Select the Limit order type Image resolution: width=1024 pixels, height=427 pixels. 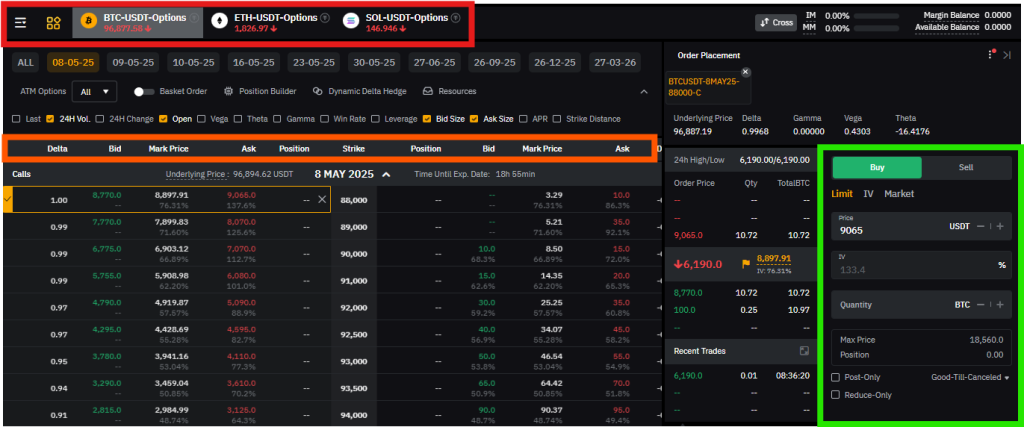click(842, 194)
